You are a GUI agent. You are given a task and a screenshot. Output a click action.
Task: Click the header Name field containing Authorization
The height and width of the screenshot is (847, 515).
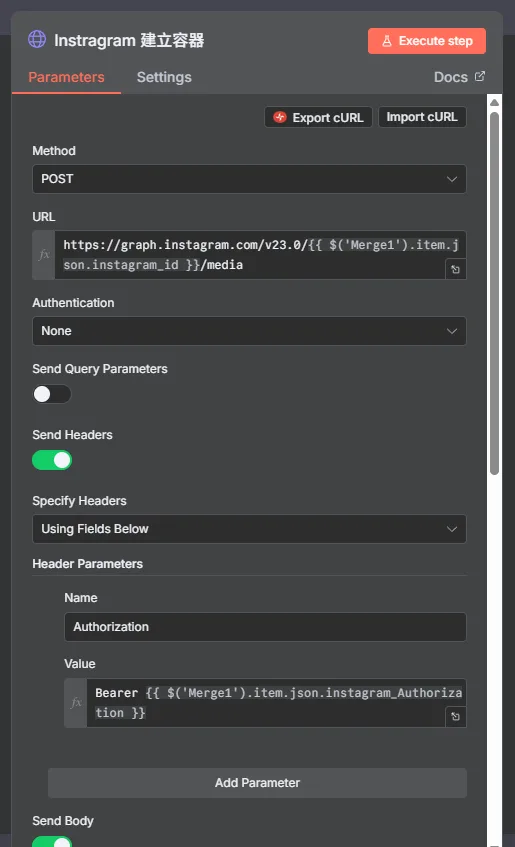pyautogui.click(x=265, y=627)
